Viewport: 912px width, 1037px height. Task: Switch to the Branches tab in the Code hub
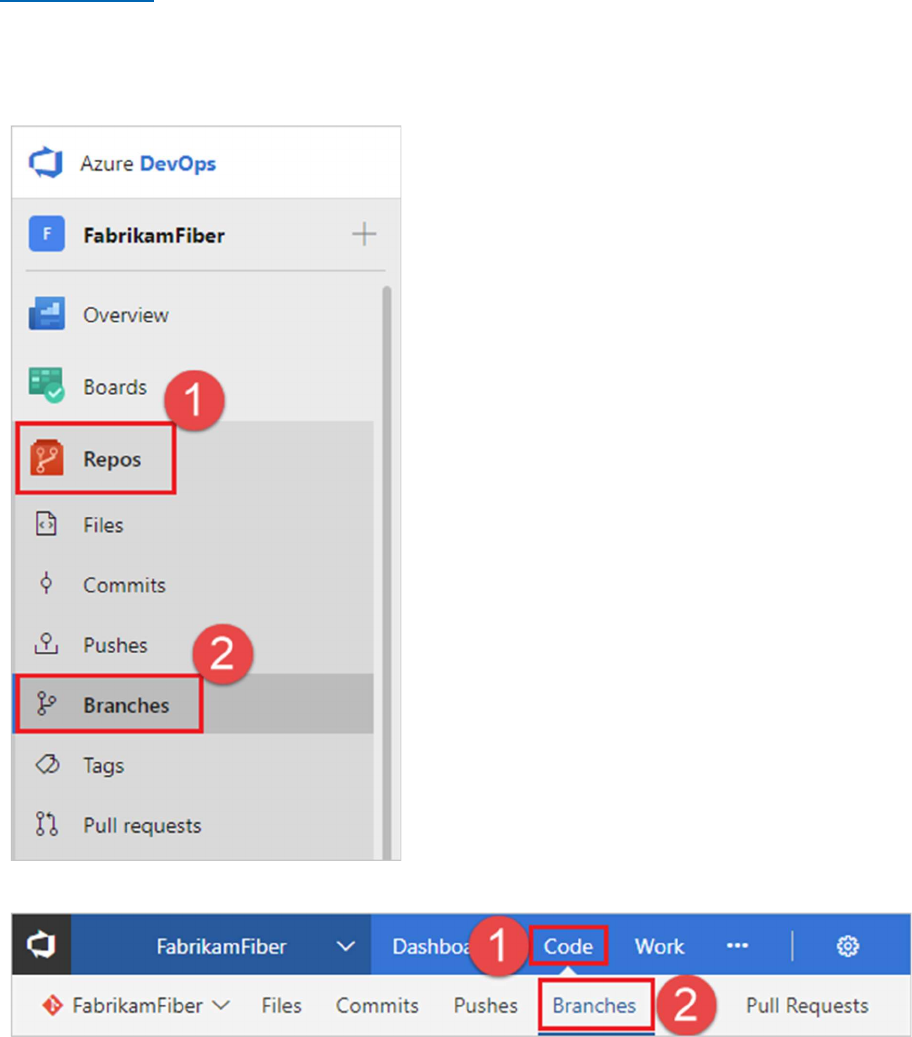coord(594,1006)
